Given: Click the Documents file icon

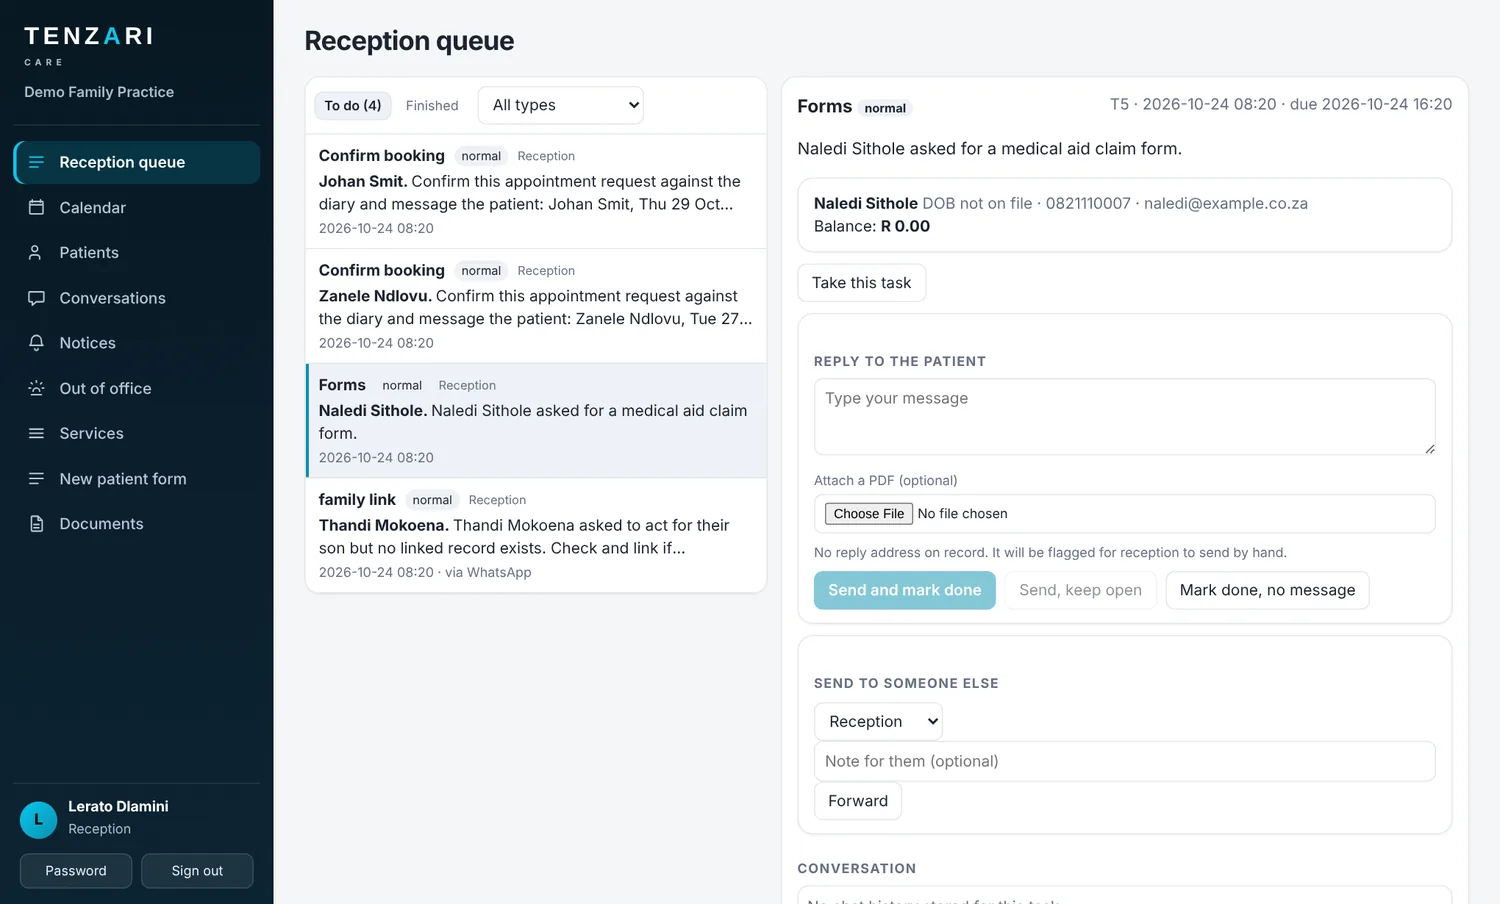Looking at the screenshot, I should click(x=36, y=524).
